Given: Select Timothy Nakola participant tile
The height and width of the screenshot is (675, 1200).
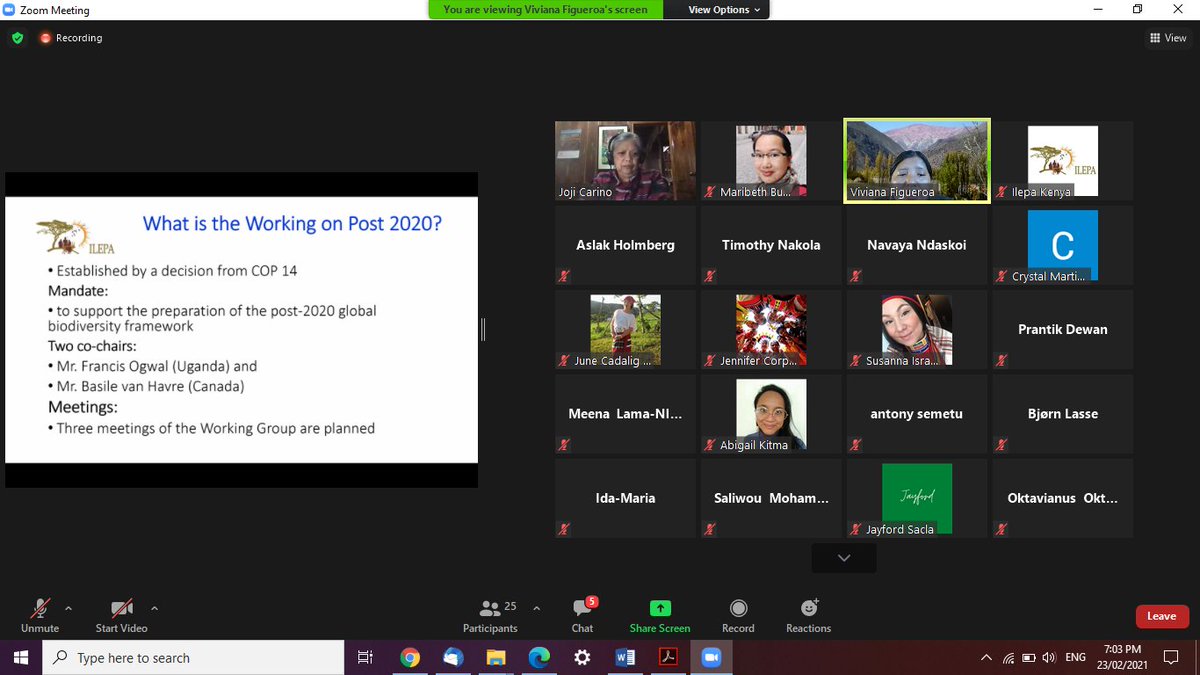Looking at the screenshot, I should (x=770, y=246).
